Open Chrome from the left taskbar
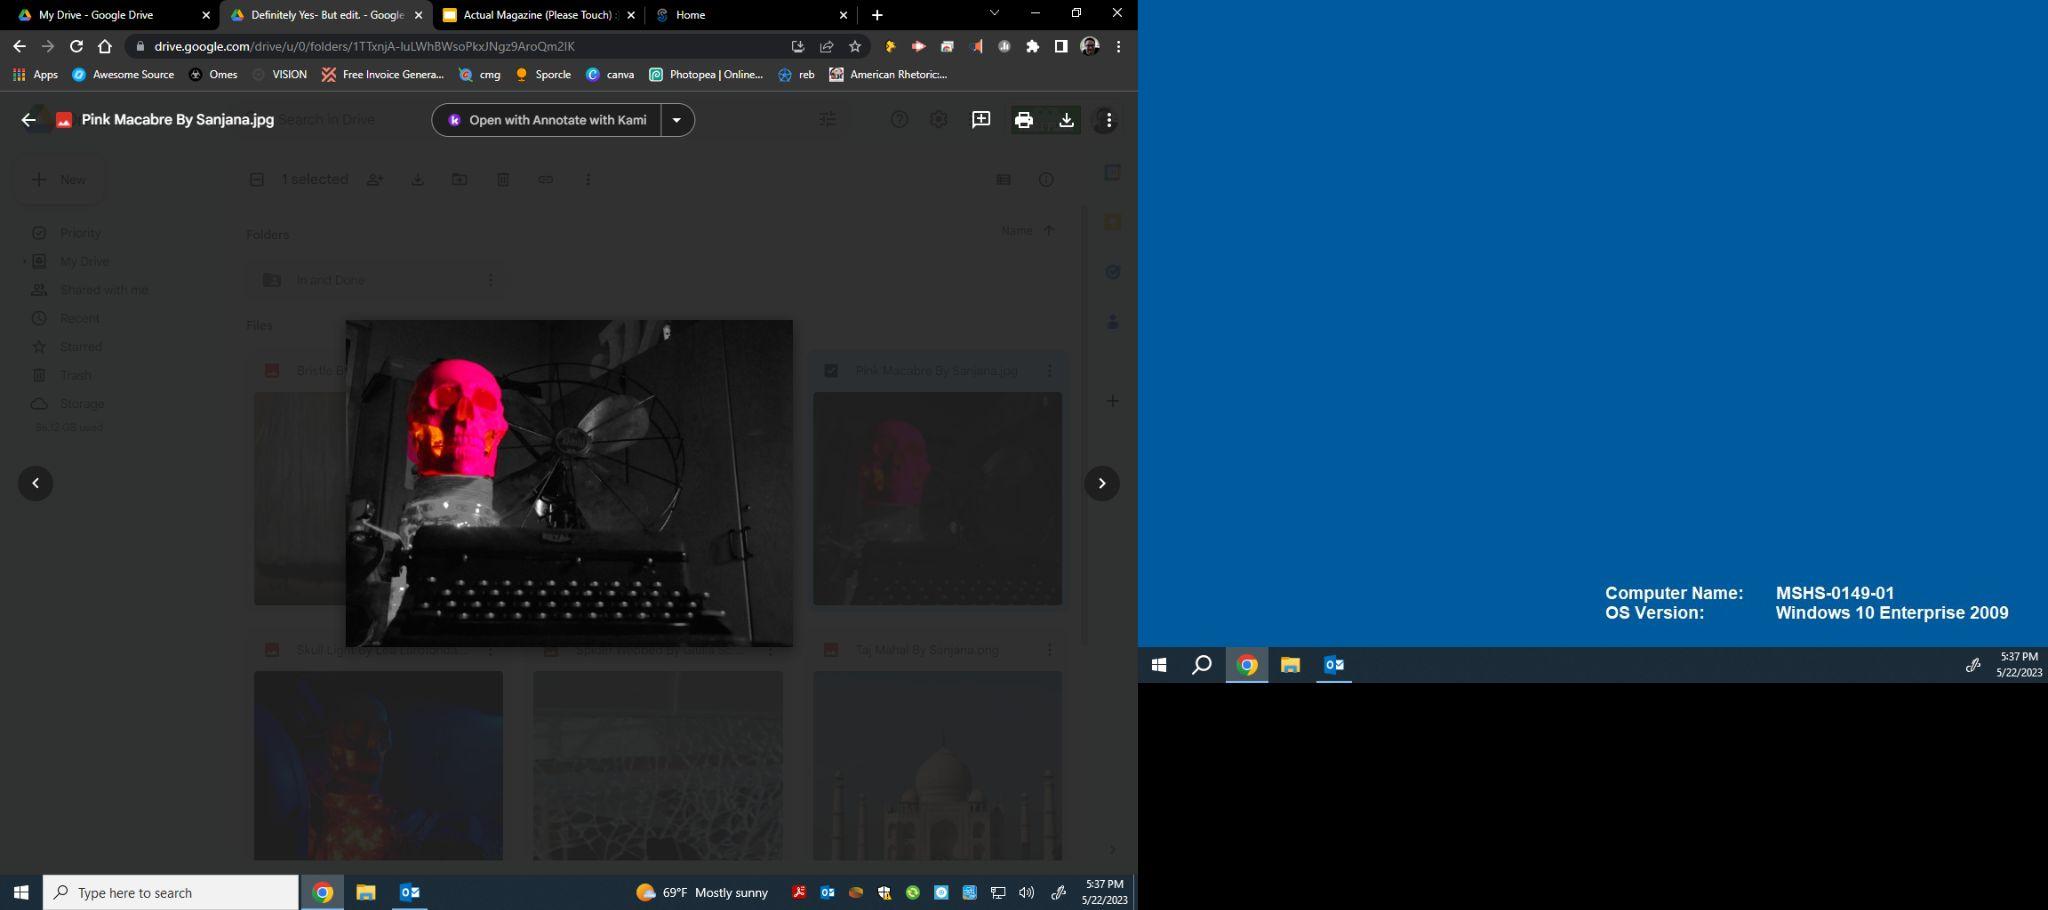Viewport: 2048px width, 910px height. click(322, 893)
